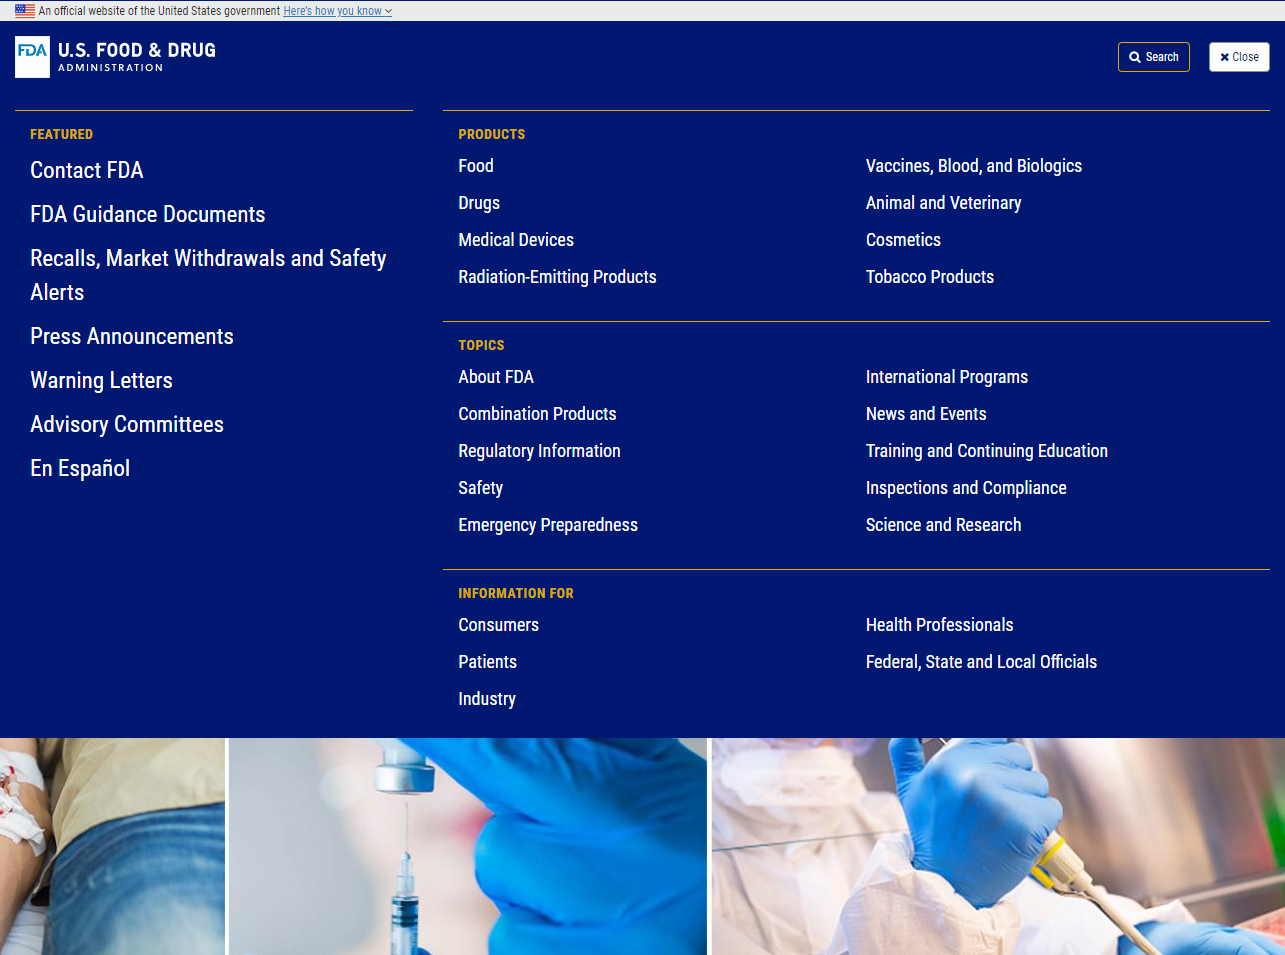Click the bandaged arm image
Image resolution: width=1285 pixels, height=955 pixels.
[112, 846]
